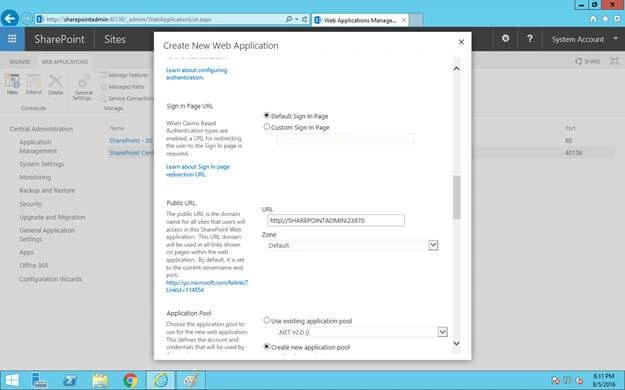Open System Settings in left navigation

pyautogui.click(x=41, y=164)
